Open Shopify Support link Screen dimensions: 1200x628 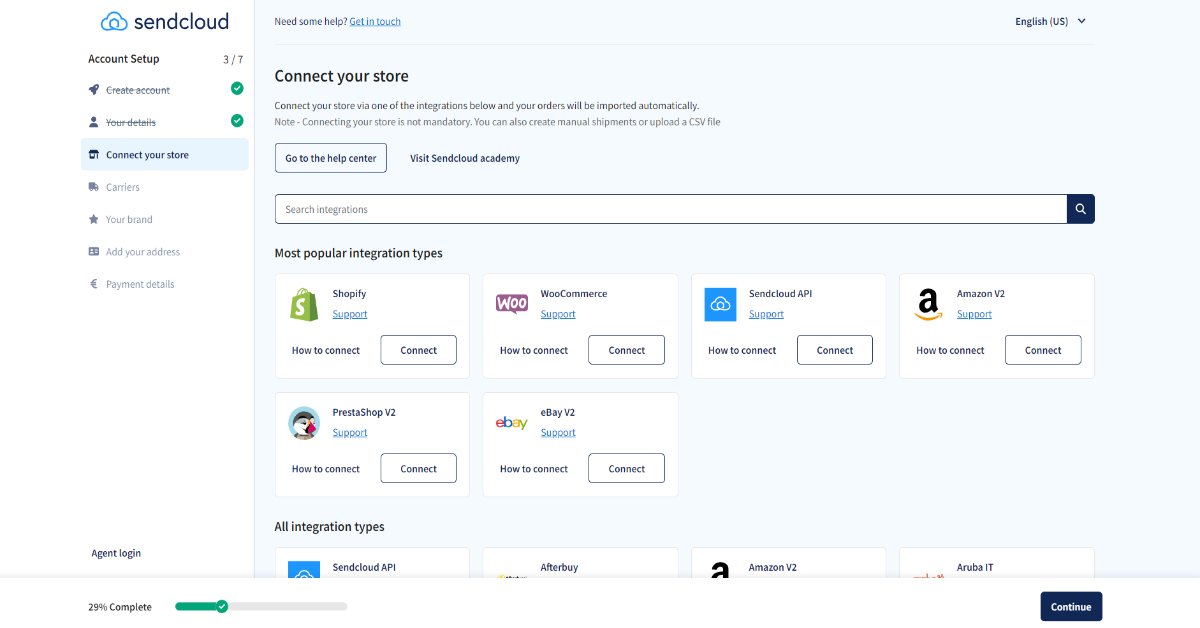[350, 314]
